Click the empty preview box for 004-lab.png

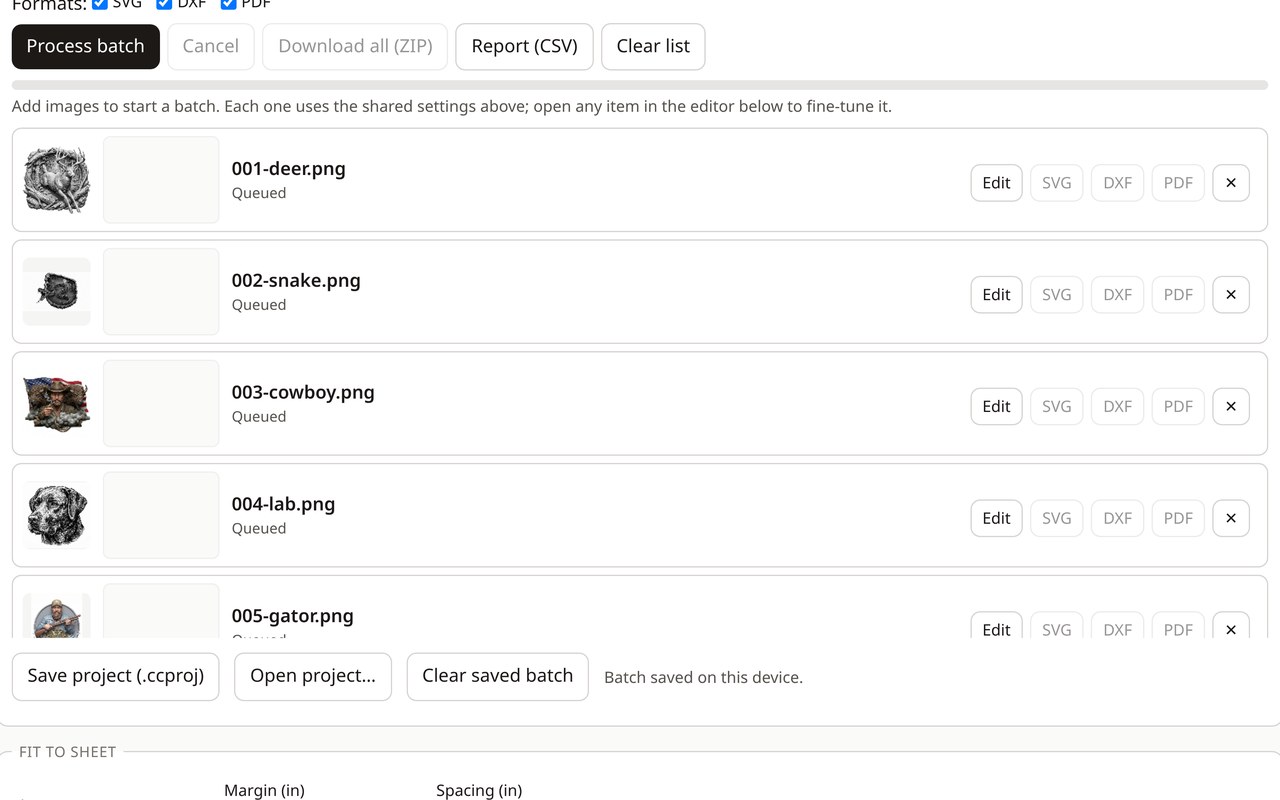point(161,516)
